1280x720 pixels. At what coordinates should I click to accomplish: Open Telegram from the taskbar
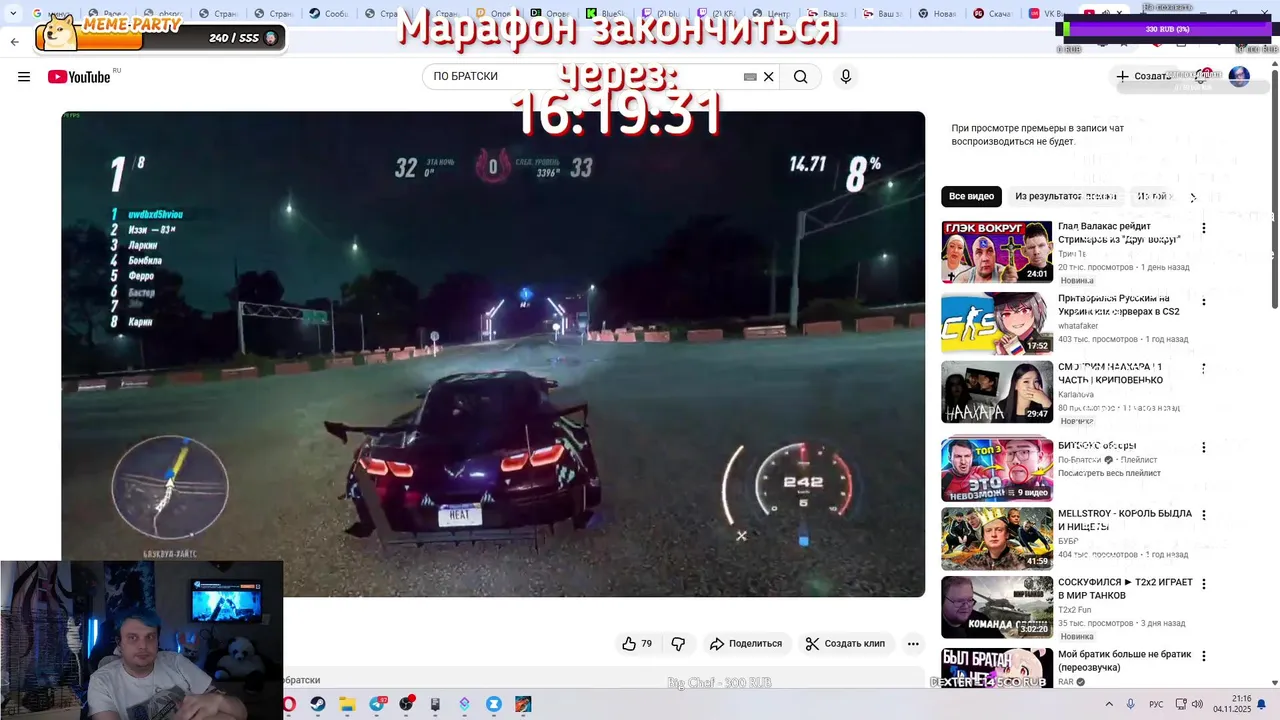click(377, 704)
